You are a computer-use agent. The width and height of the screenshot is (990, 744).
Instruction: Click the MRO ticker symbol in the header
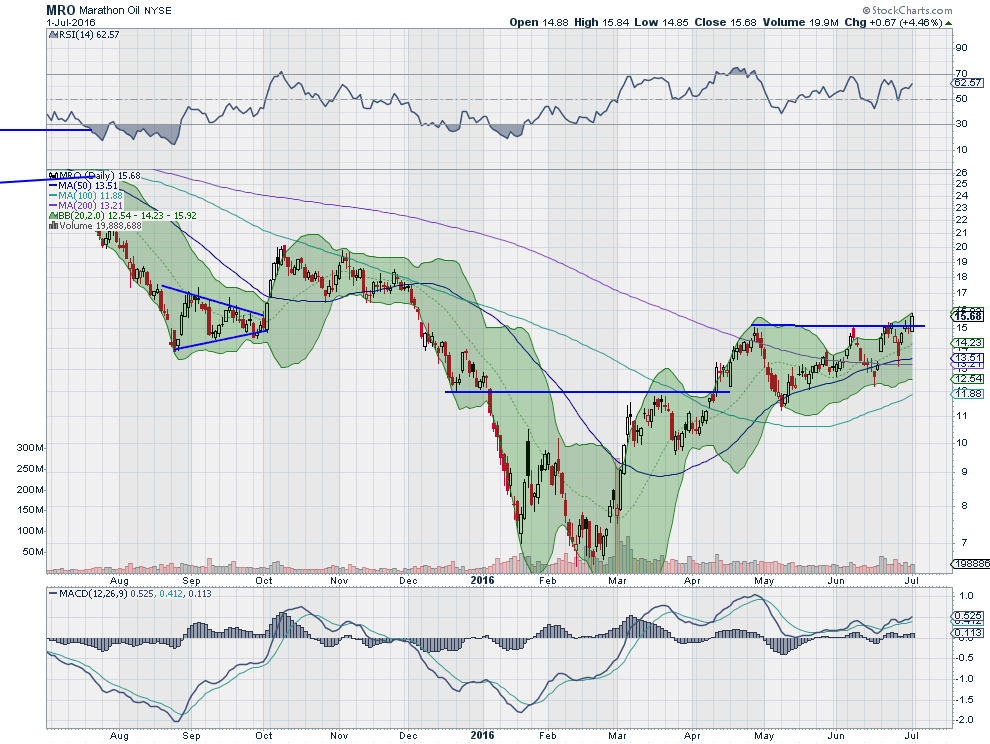click(61, 10)
